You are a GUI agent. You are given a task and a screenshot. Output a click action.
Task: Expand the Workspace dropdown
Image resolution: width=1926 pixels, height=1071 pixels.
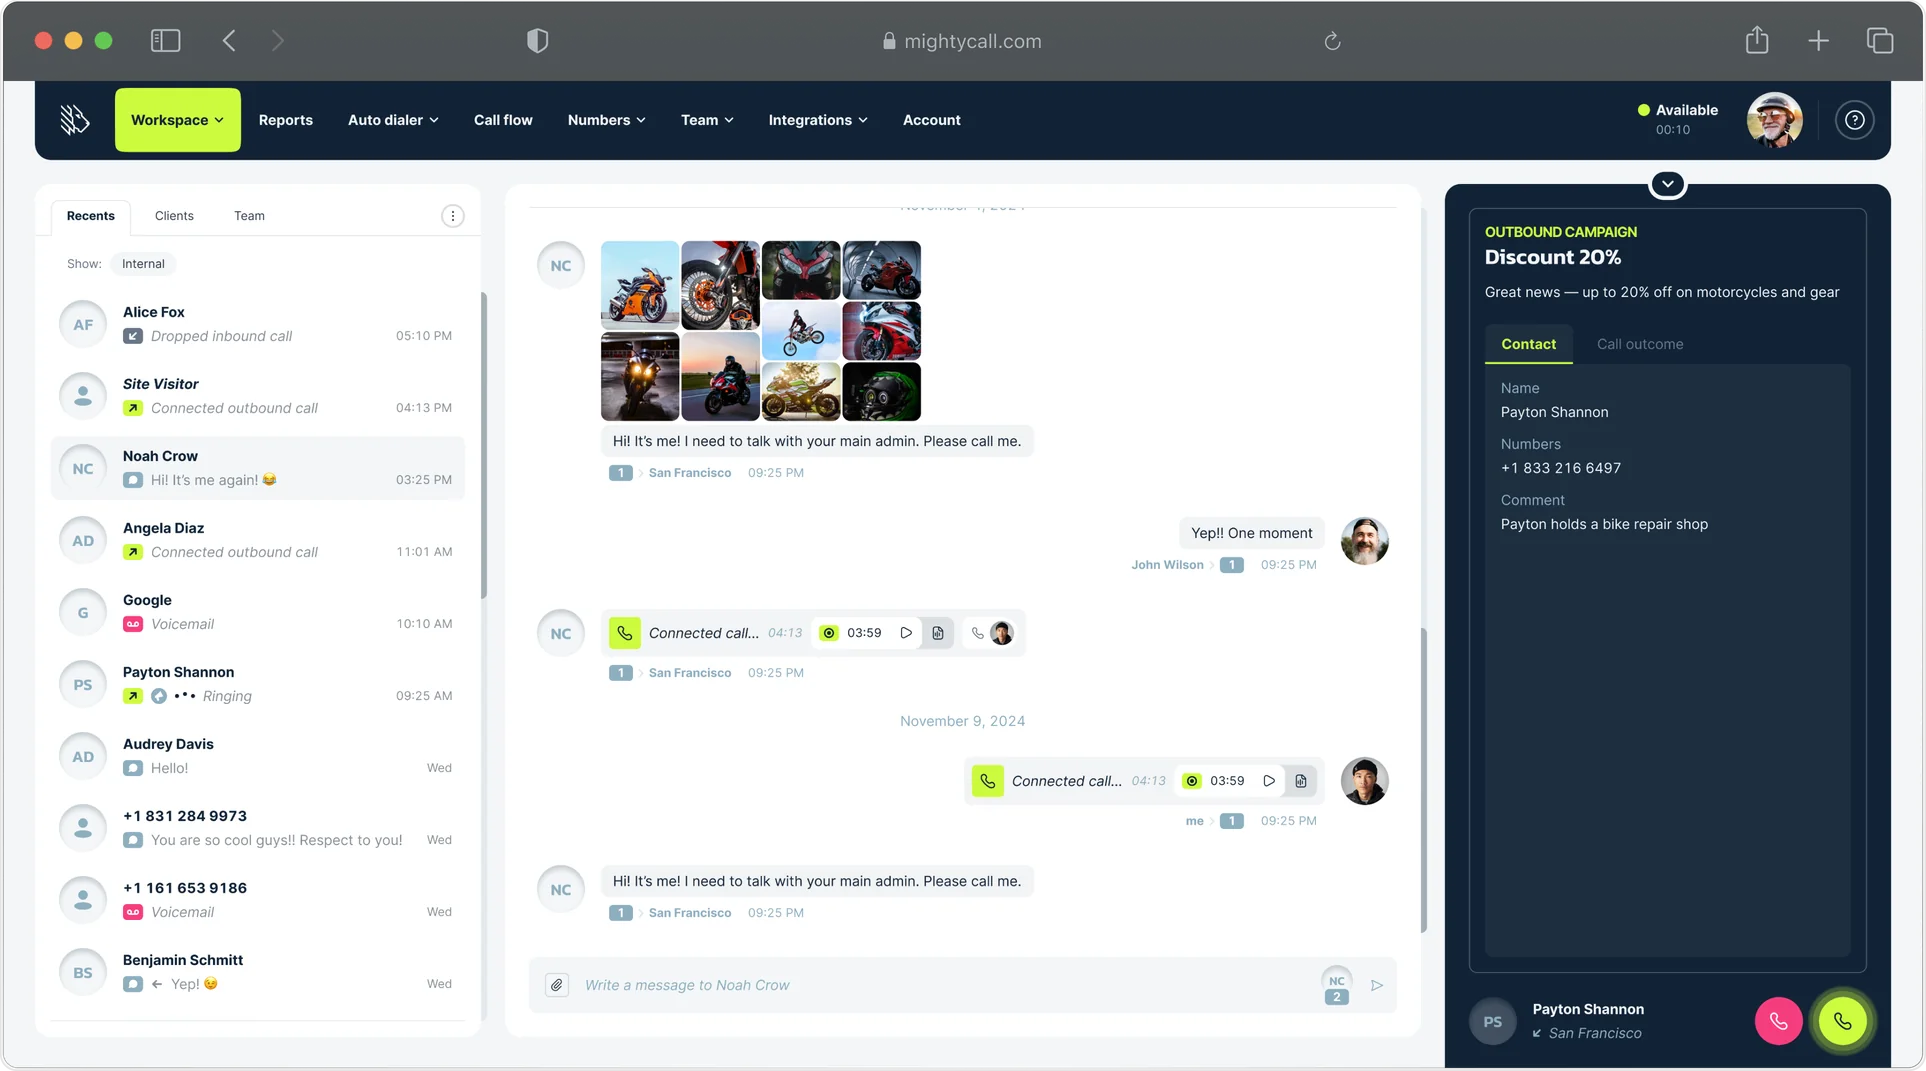(x=177, y=120)
